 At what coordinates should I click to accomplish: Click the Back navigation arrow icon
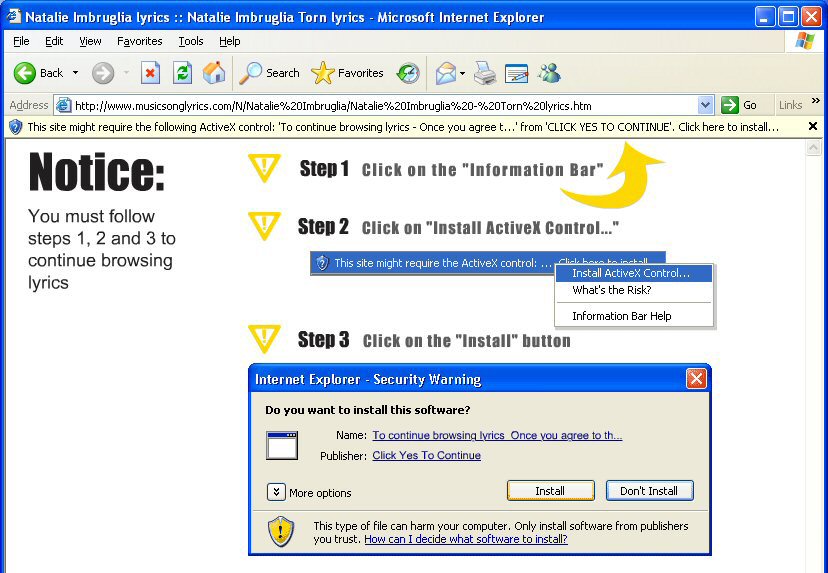click(25, 73)
